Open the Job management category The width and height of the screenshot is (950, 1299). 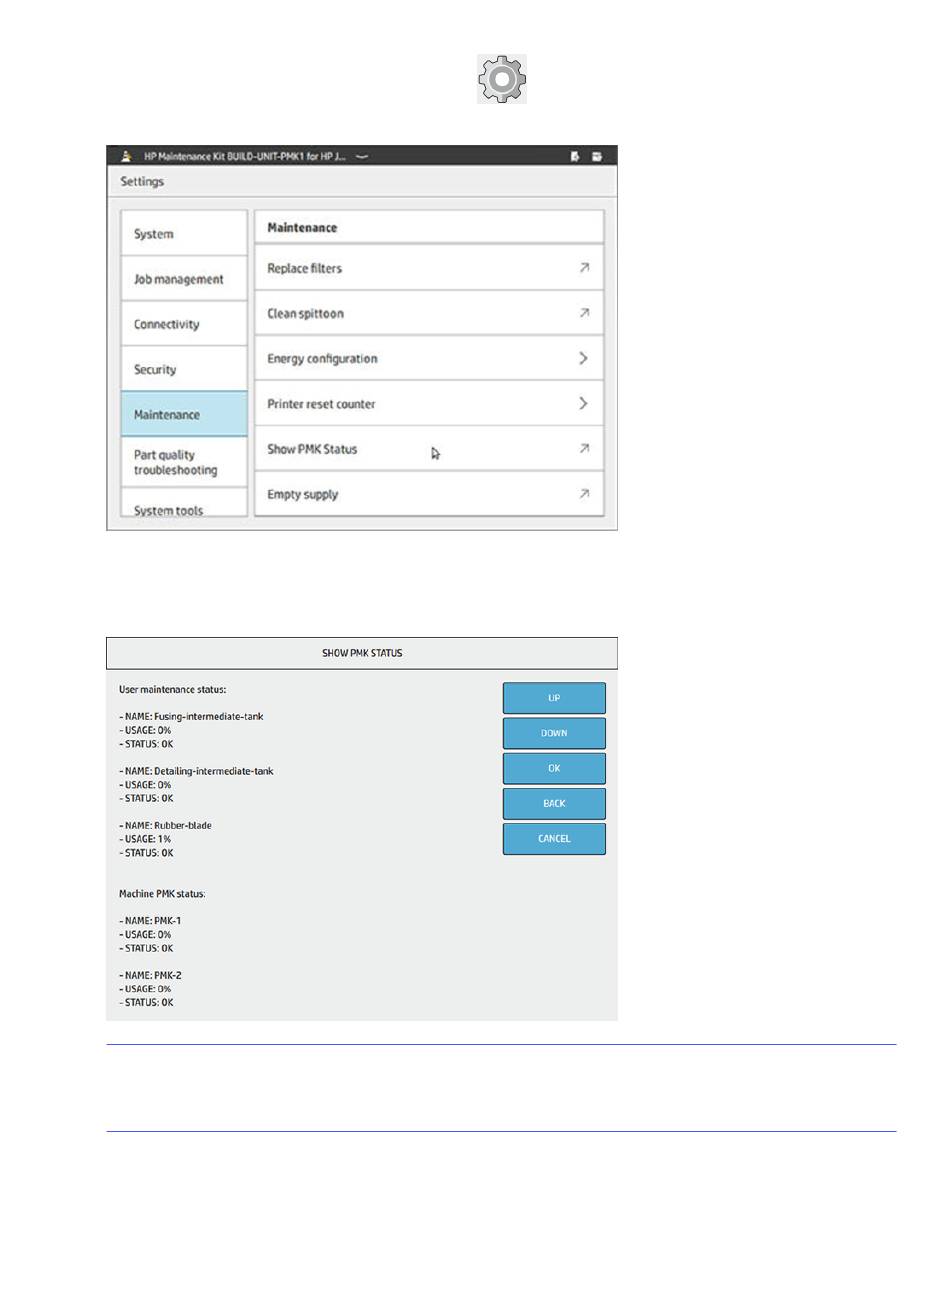point(184,278)
